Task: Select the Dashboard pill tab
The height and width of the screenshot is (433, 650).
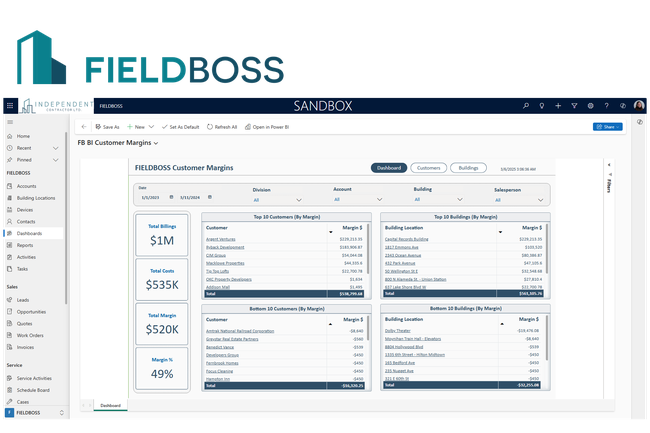Action: [x=389, y=168]
